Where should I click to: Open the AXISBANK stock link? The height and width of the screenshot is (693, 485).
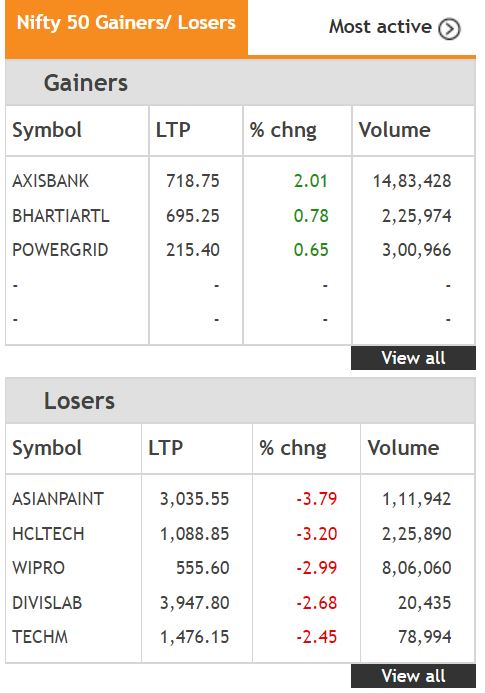50,181
